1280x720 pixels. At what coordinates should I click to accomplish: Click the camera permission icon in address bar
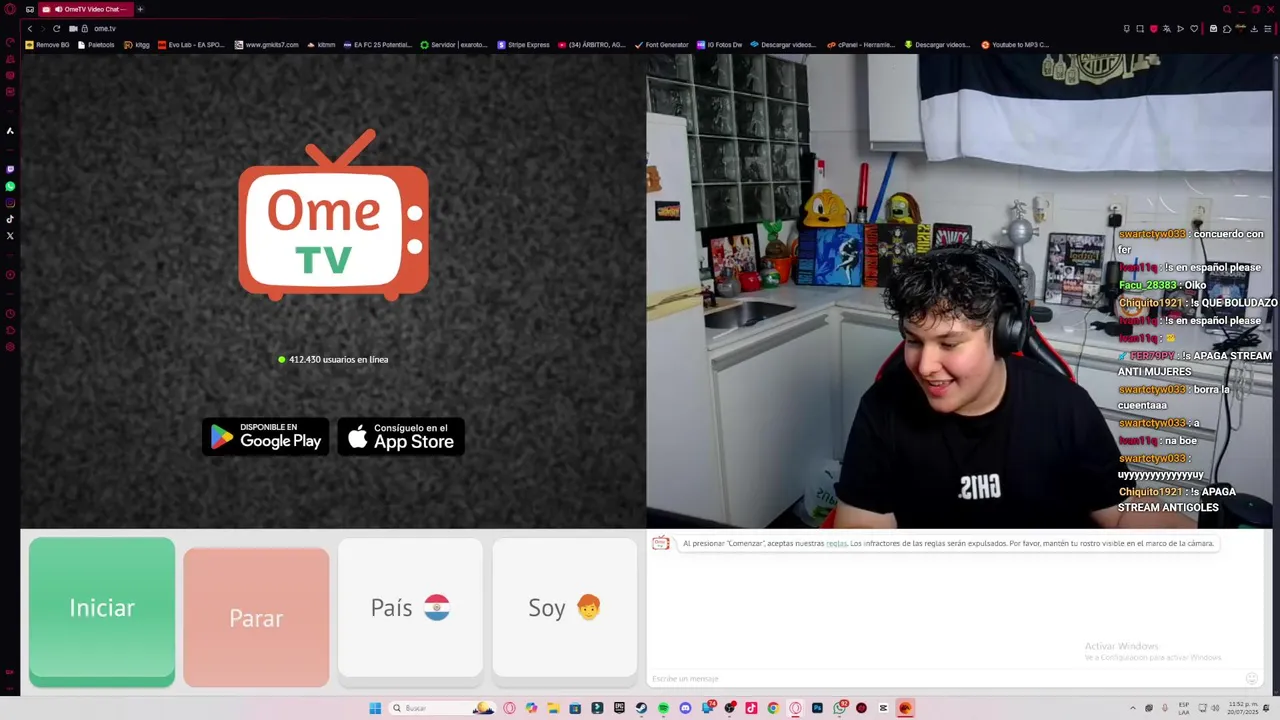pos(73,28)
